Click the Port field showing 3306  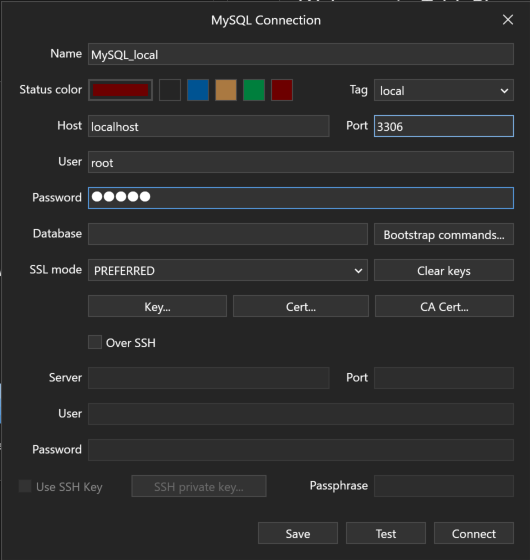click(444, 126)
